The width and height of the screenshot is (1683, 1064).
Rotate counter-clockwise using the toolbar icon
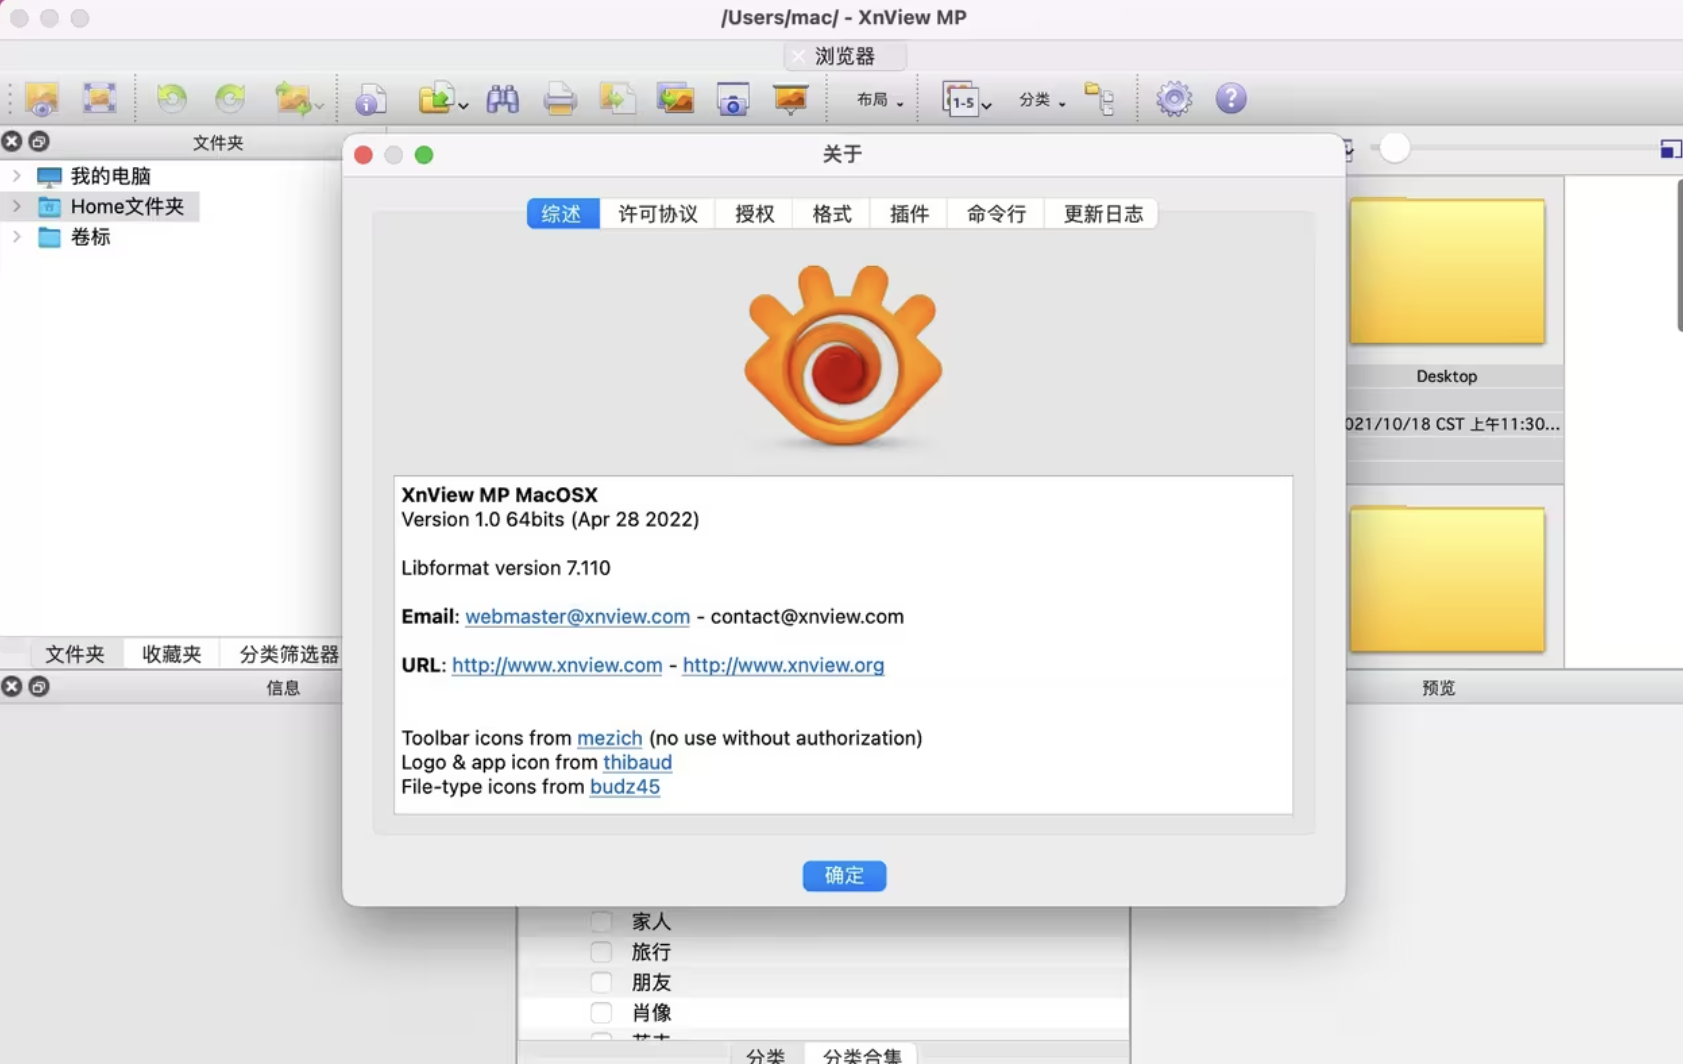click(172, 98)
